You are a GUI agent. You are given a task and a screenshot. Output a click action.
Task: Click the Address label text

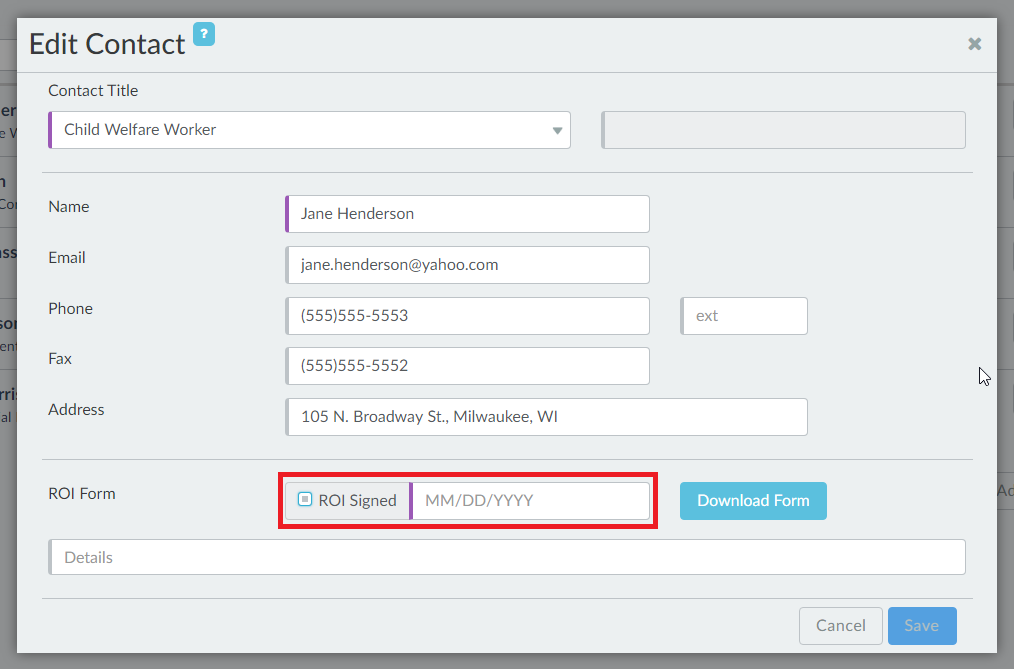point(76,410)
